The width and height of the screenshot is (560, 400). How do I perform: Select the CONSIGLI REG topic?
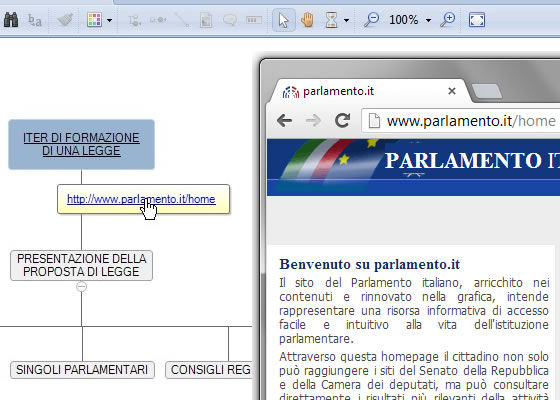tap(209, 370)
